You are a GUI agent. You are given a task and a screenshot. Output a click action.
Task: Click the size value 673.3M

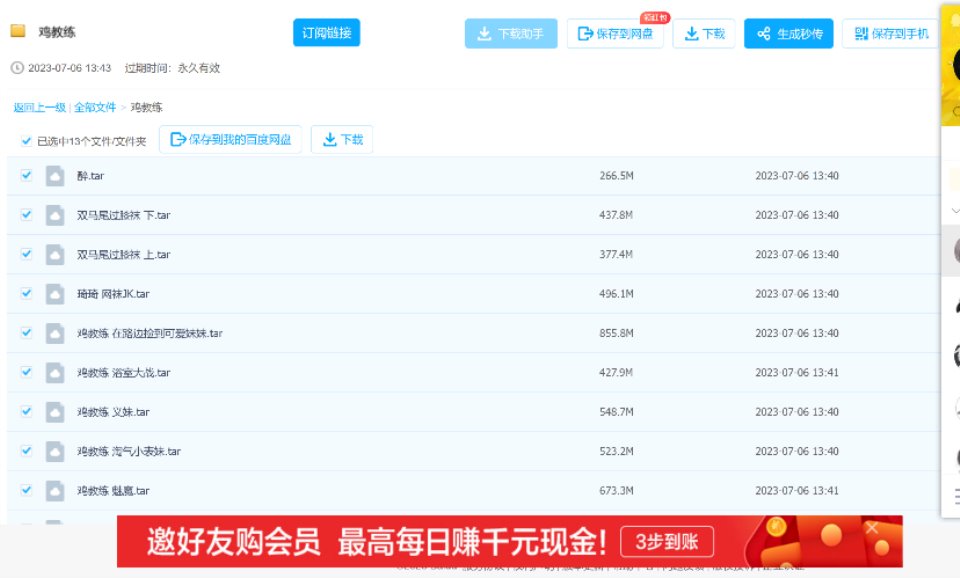(617, 490)
